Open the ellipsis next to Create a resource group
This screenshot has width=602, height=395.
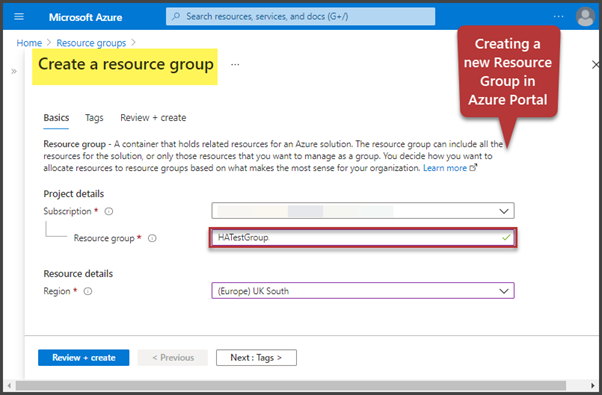[235, 64]
